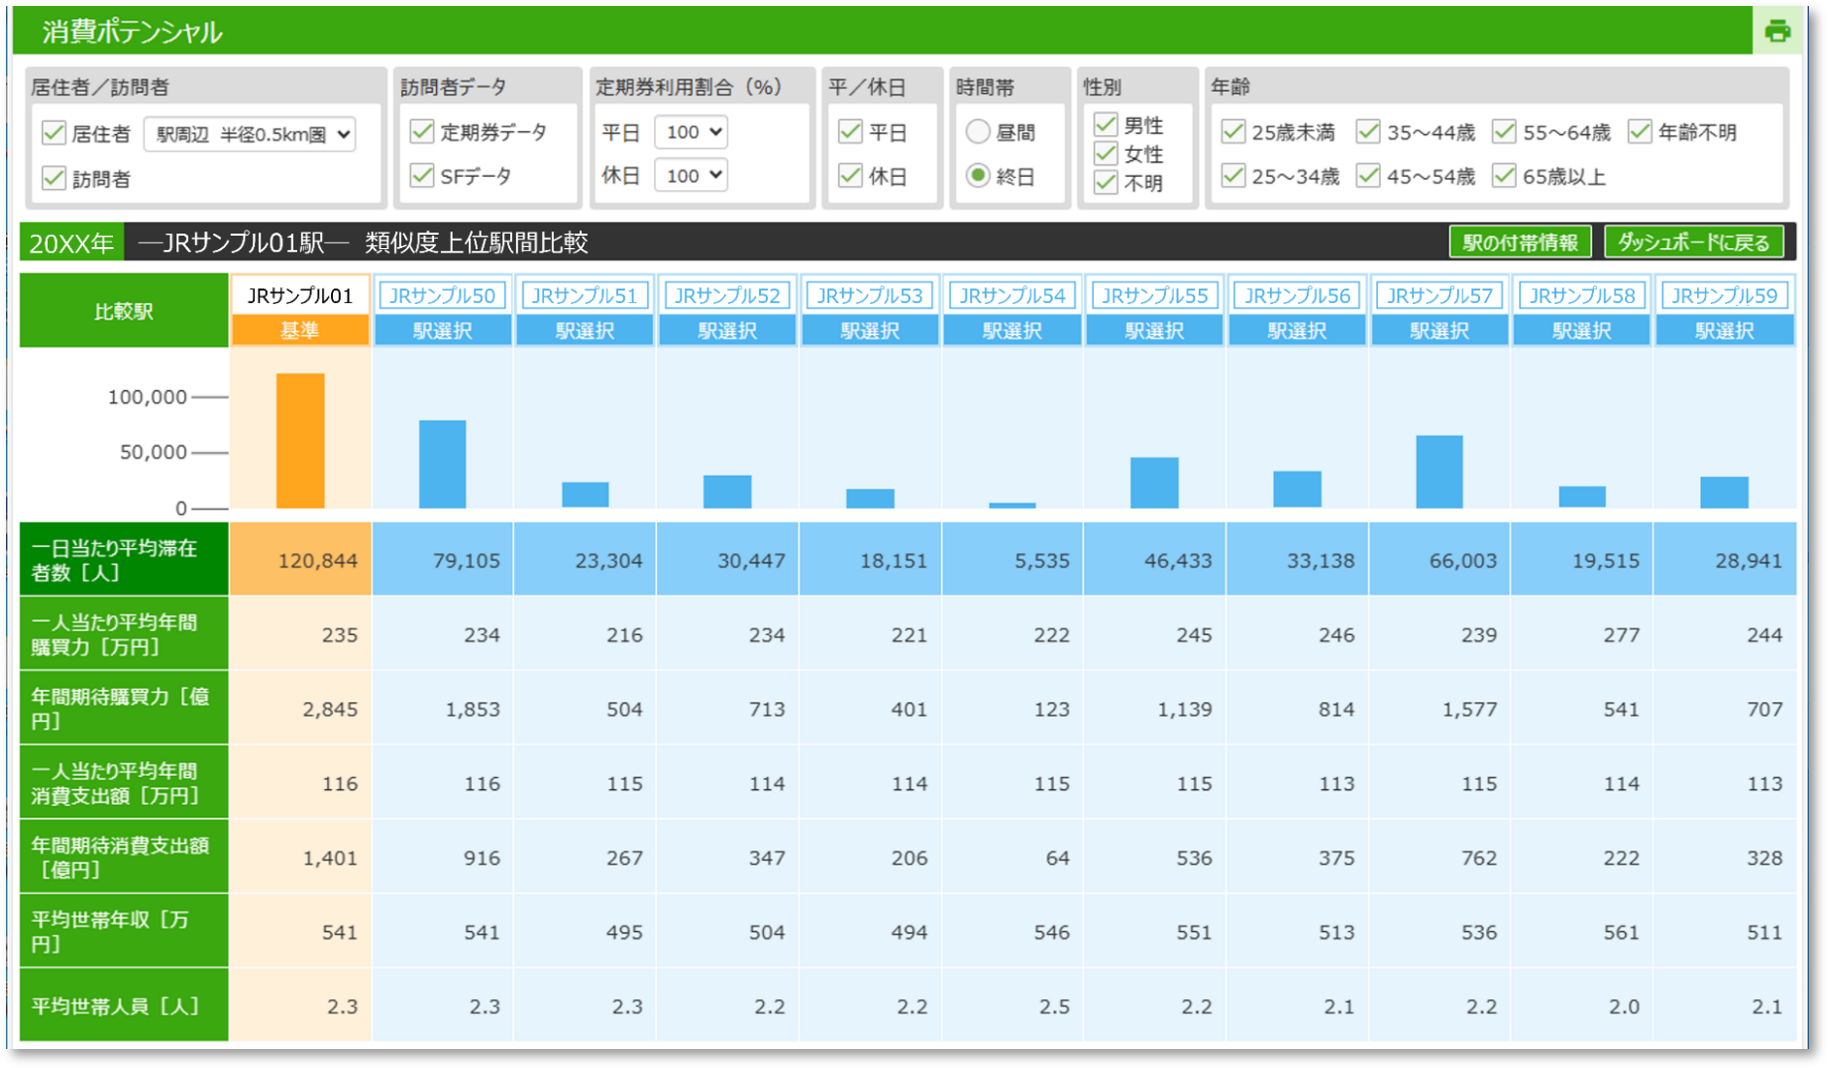Click the 120,844 value cell
The image size is (1828, 1068).
coord(300,560)
